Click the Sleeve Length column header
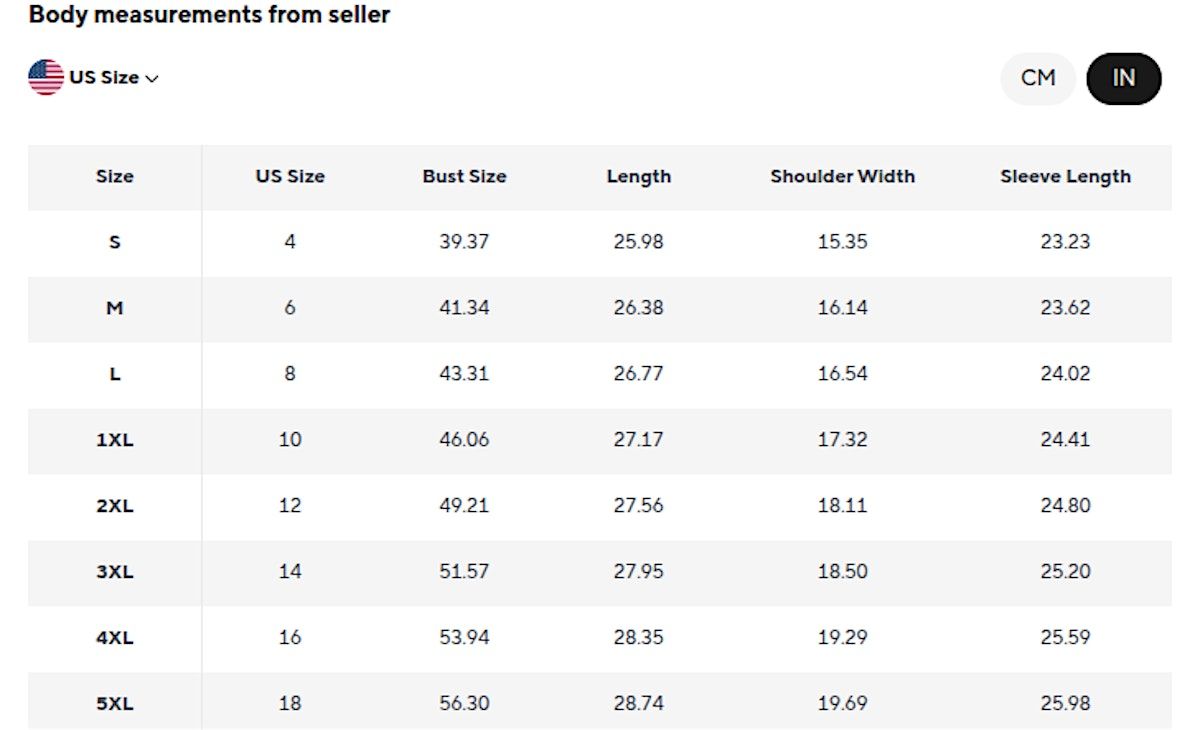This screenshot has height=730, width=1200. (x=1065, y=176)
